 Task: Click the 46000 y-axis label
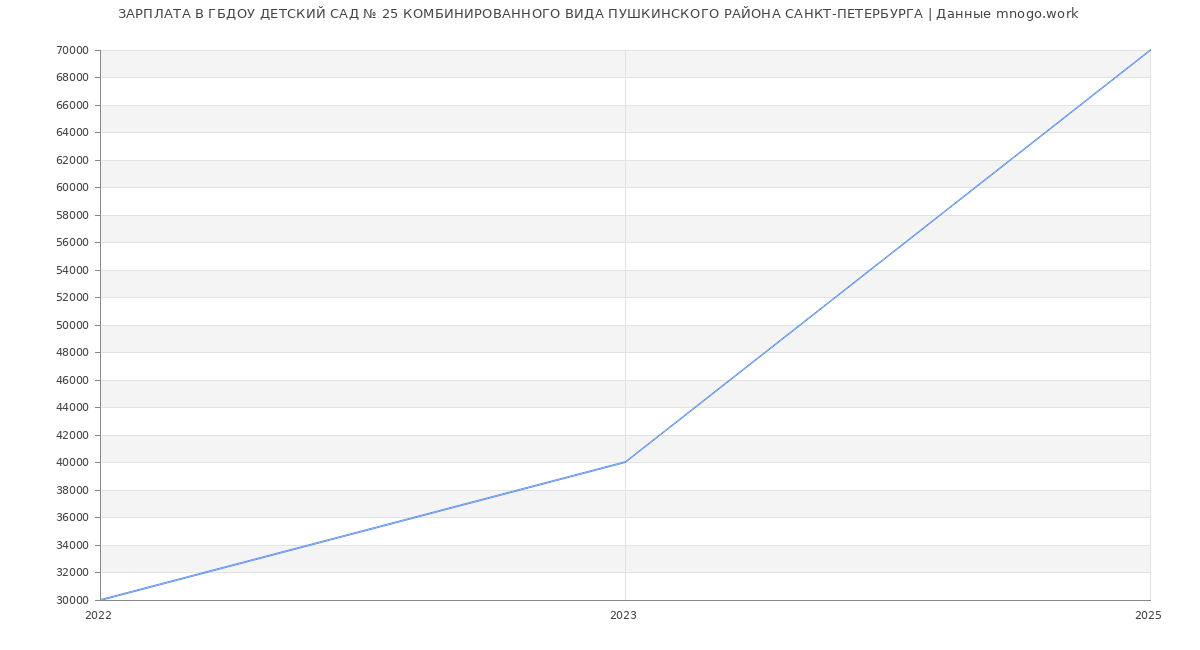[x=73, y=380]
